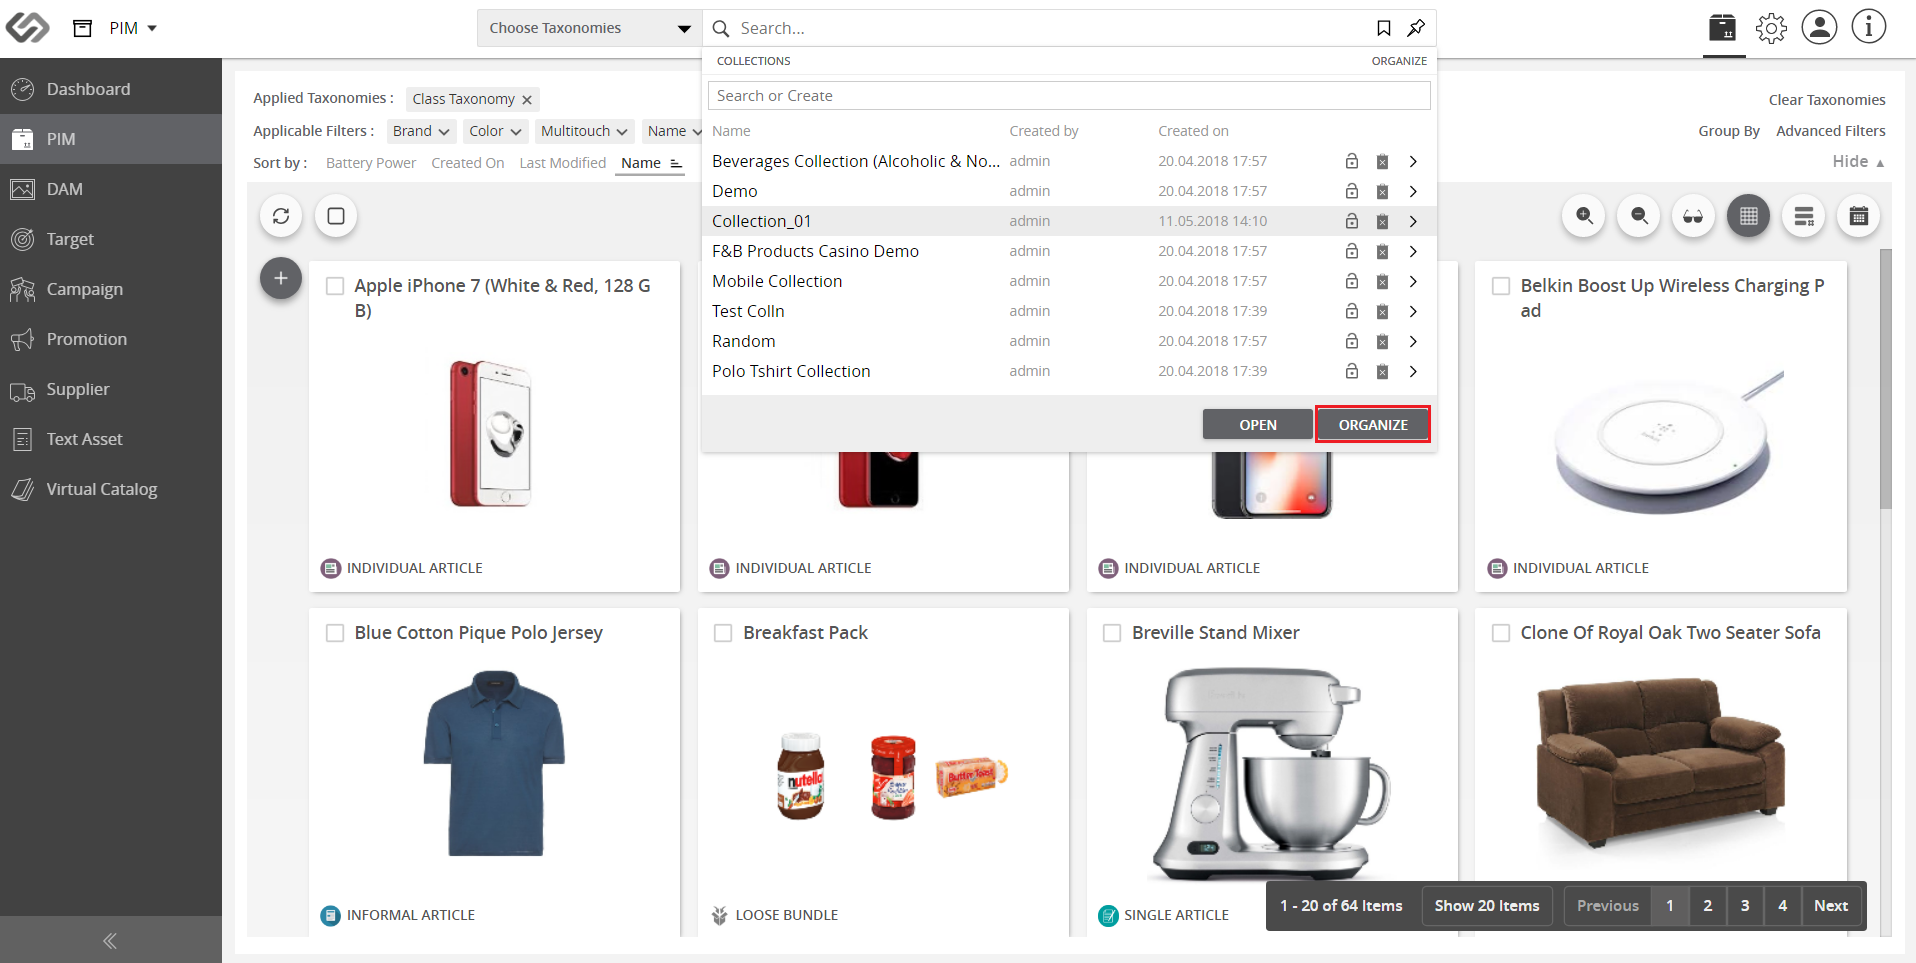Expand the Name filter dropdown

(675, 131)
